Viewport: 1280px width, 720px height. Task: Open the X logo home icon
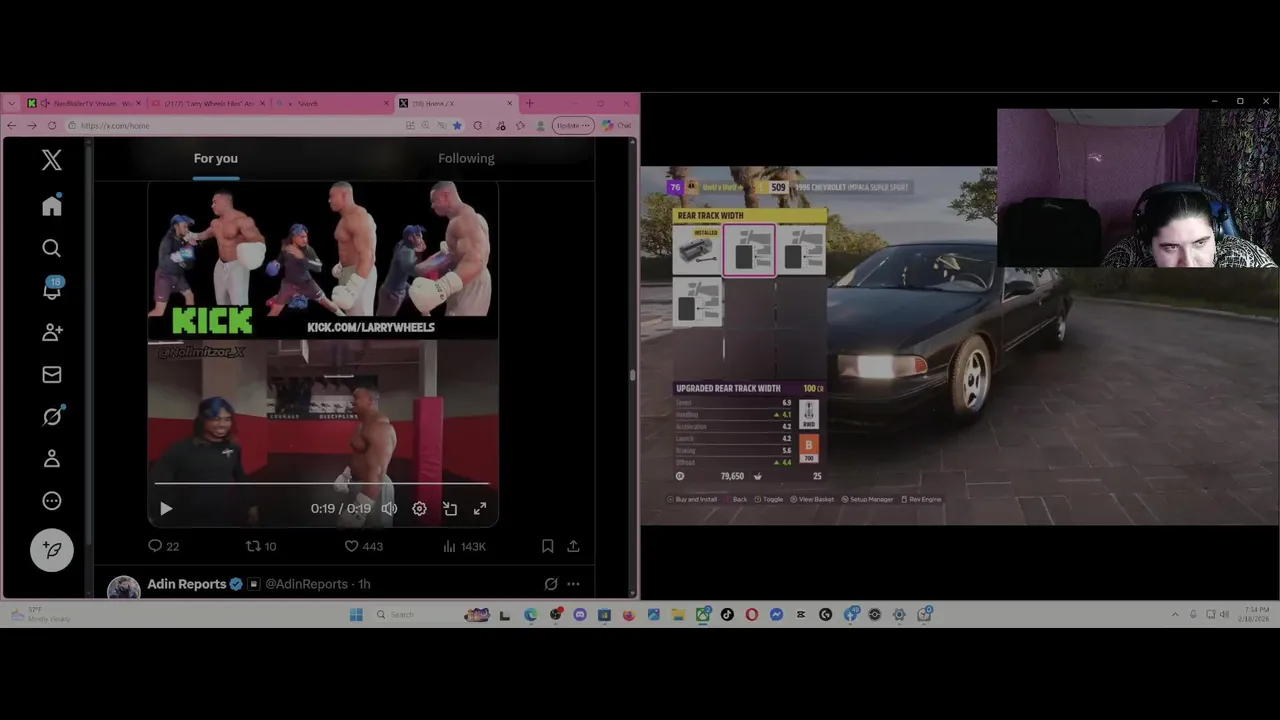(52, 160)
